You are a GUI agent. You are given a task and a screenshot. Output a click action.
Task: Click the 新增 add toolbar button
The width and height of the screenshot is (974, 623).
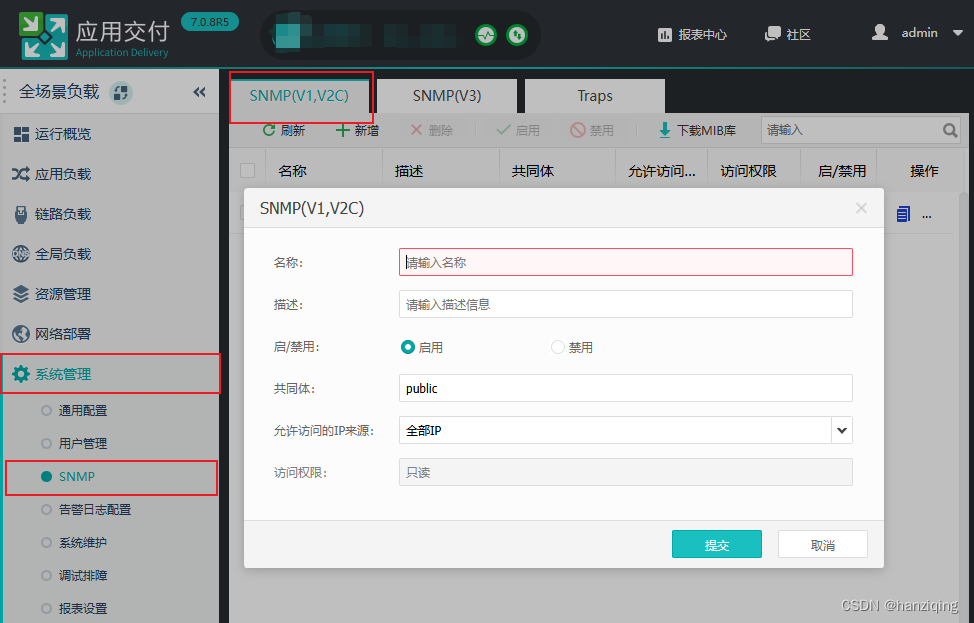point(357,130)
